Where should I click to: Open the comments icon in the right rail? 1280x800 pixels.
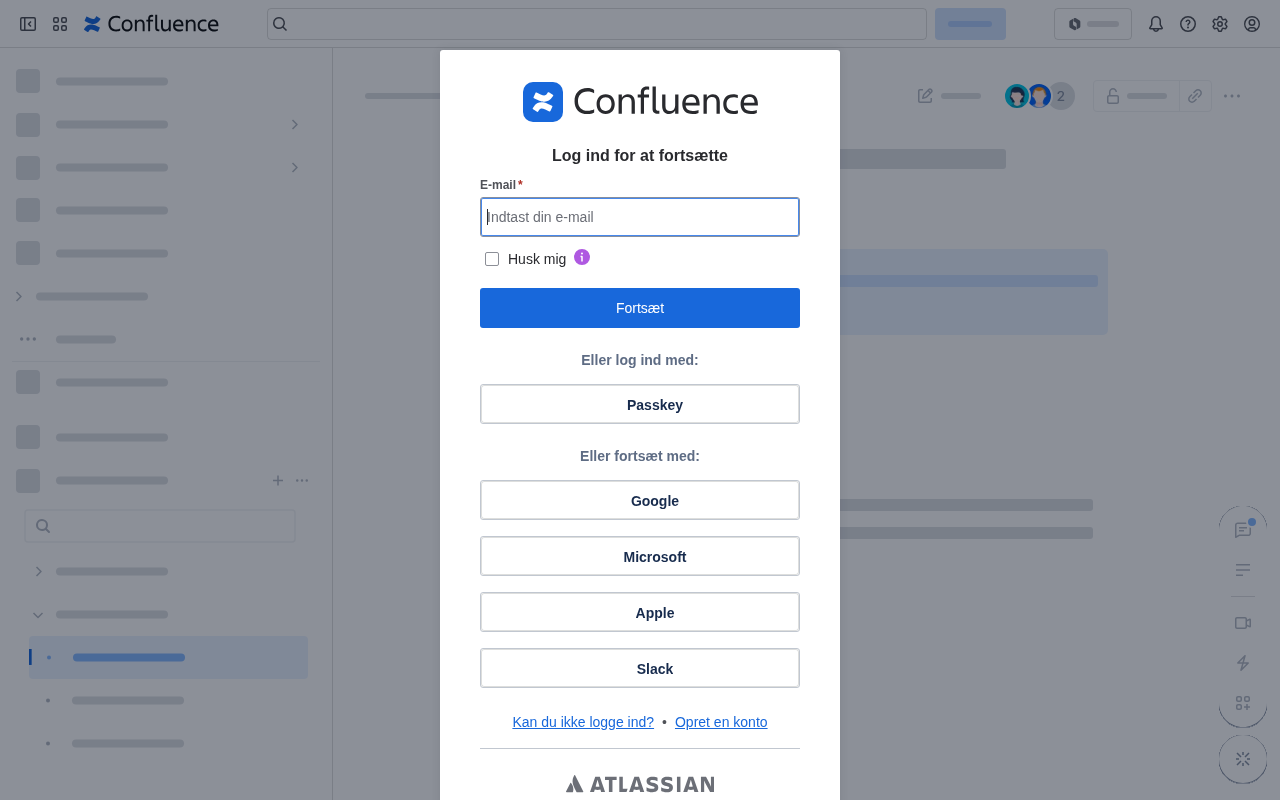(x=1243, y=530)
